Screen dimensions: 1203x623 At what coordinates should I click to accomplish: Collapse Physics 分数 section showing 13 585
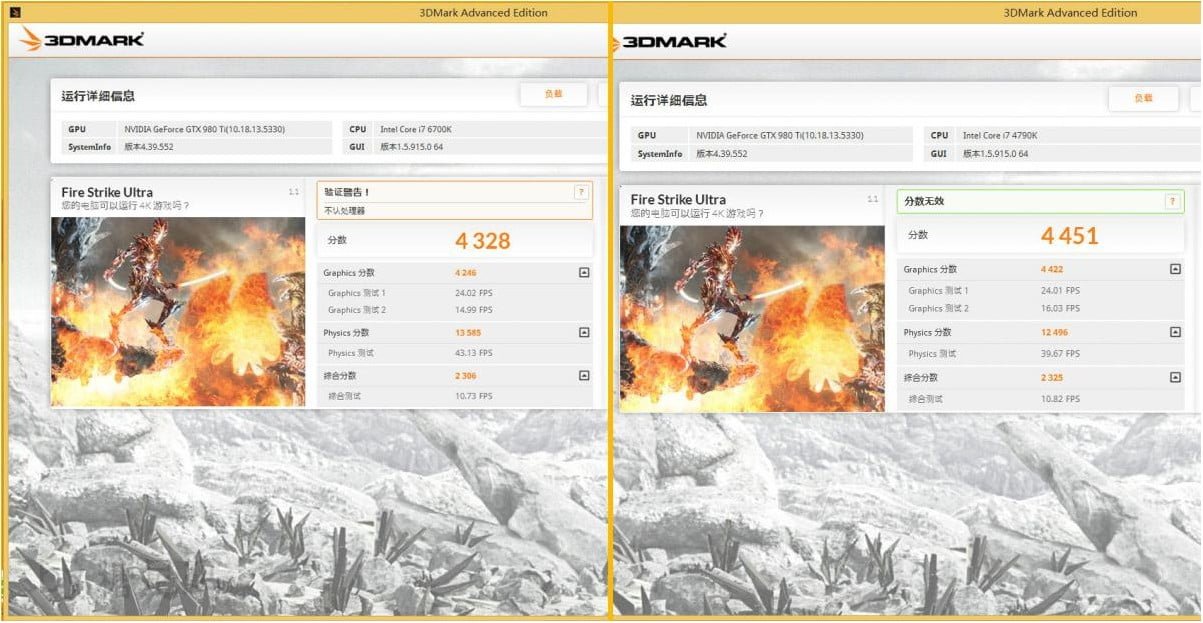click(x=584, y=333)
